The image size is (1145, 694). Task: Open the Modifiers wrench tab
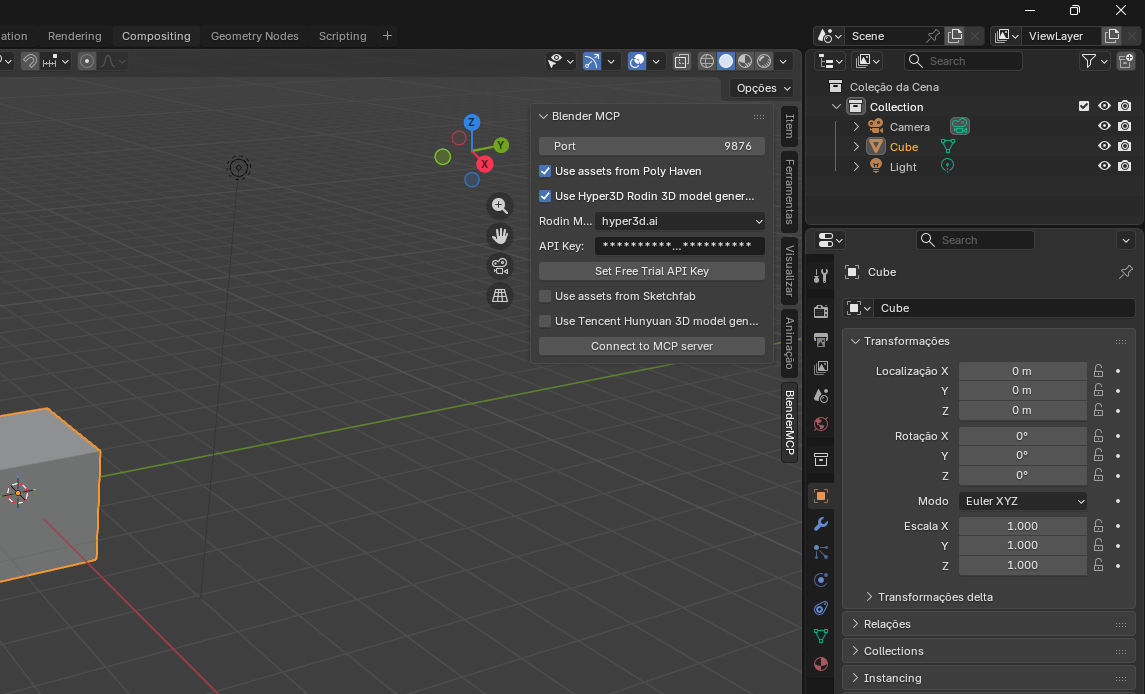(x=821, y=524)
